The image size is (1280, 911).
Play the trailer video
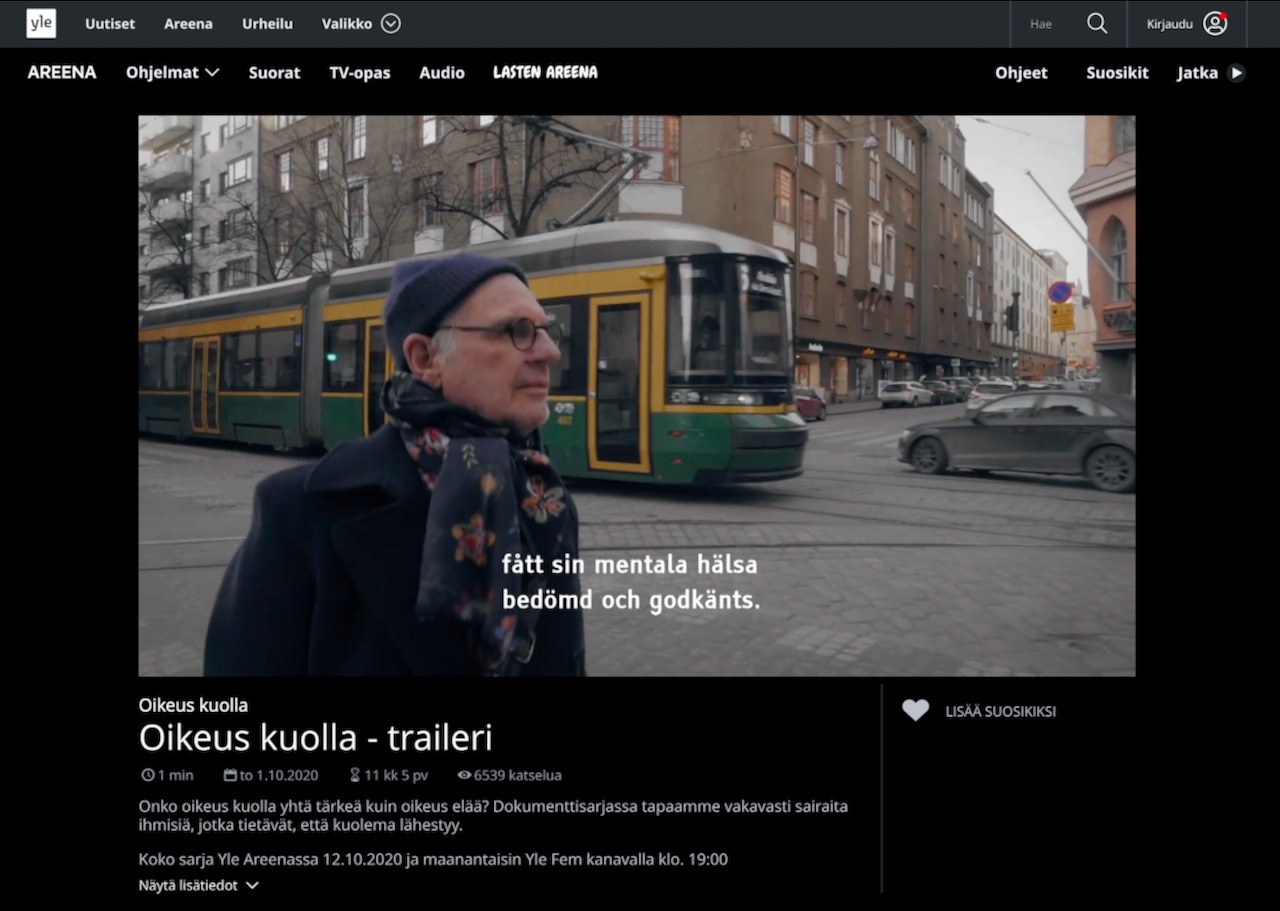[636, 395]
